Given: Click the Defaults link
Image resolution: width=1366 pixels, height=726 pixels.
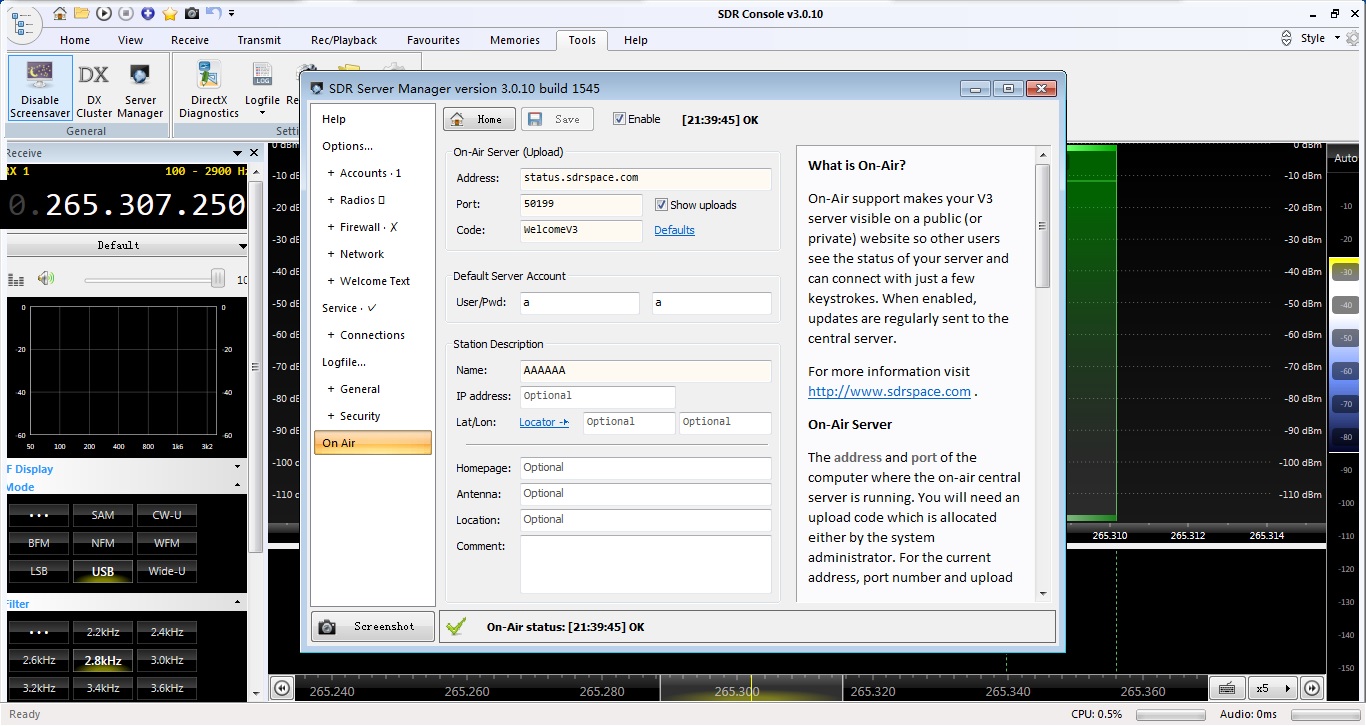Looking at the screenshot, I should [674, 230].
